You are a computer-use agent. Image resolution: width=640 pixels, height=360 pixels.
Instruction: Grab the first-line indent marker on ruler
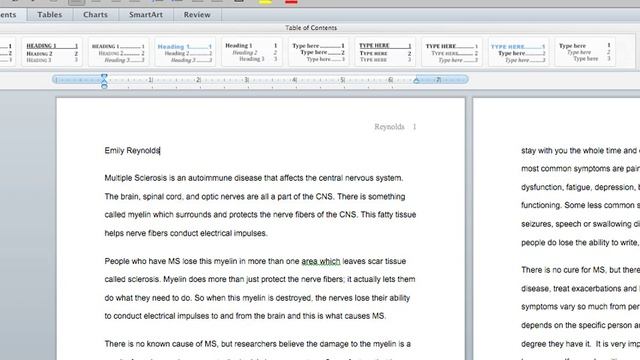click(x=104, y=76)
